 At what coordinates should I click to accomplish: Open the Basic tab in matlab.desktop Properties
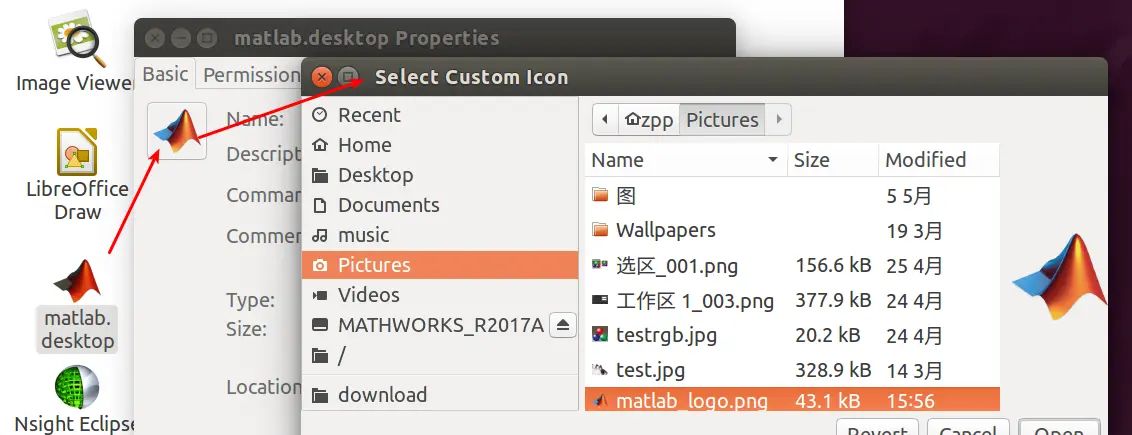click(x=165, y=74)
